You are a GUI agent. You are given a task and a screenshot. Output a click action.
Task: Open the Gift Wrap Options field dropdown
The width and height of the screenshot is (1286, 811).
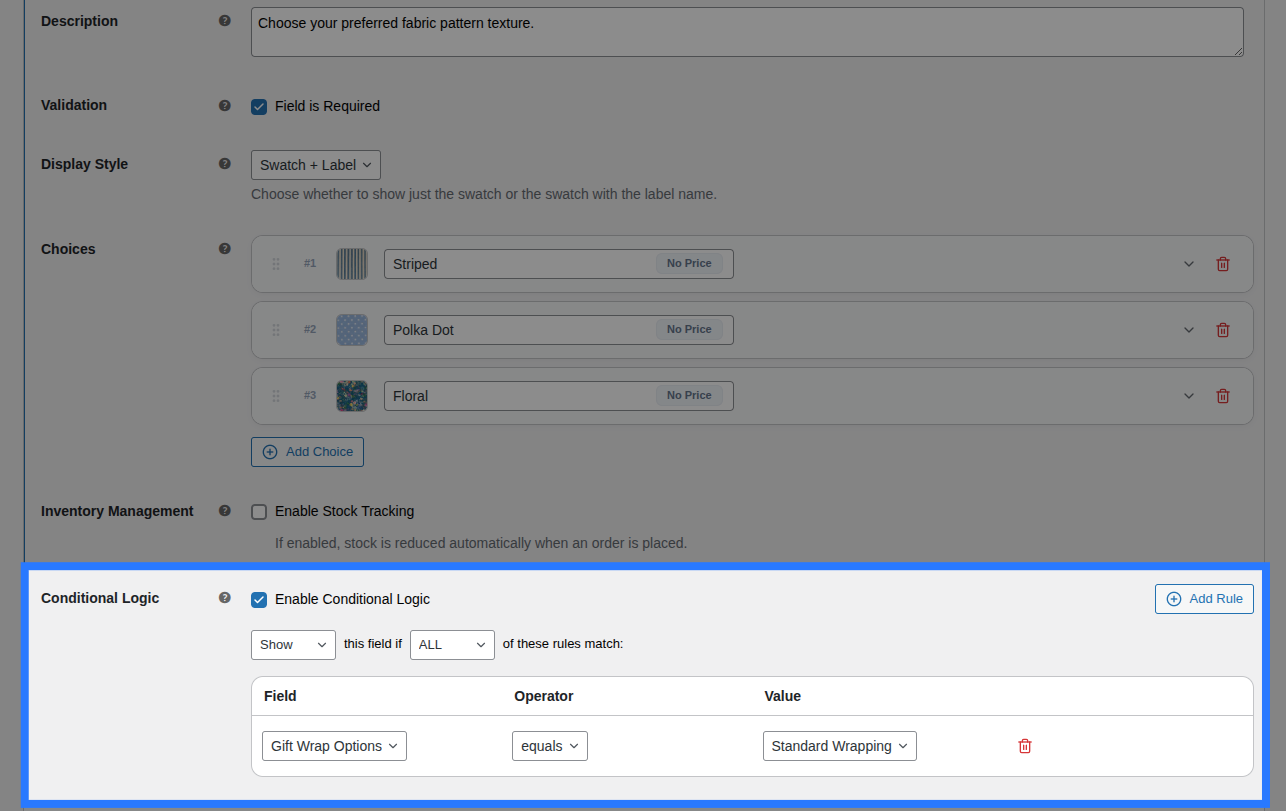[334, 746]
